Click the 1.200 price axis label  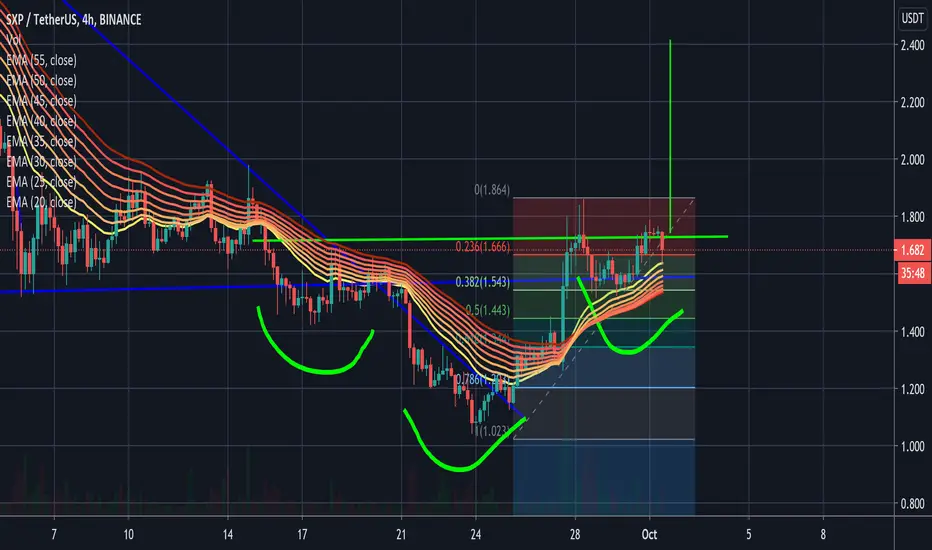pyautogui.click(x=912, y=389)
